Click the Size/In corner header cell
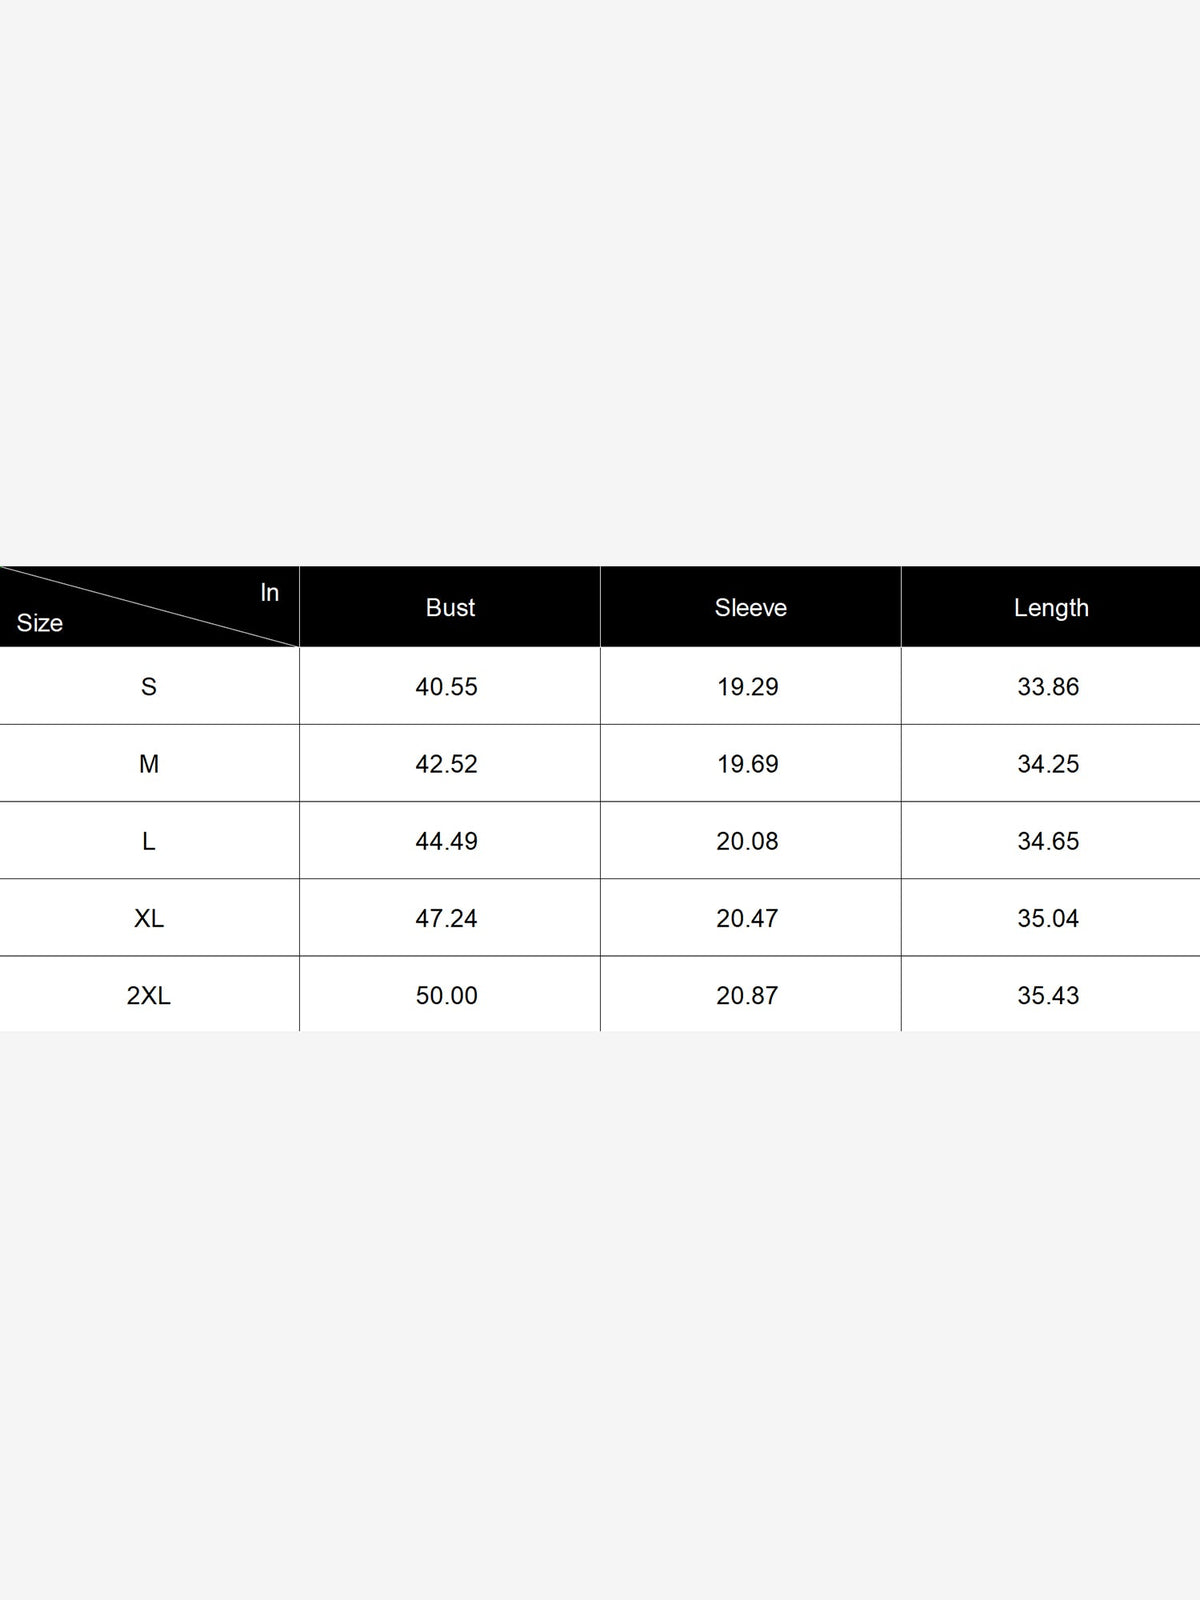1200x1600 pixels. (x=149, y=607)
